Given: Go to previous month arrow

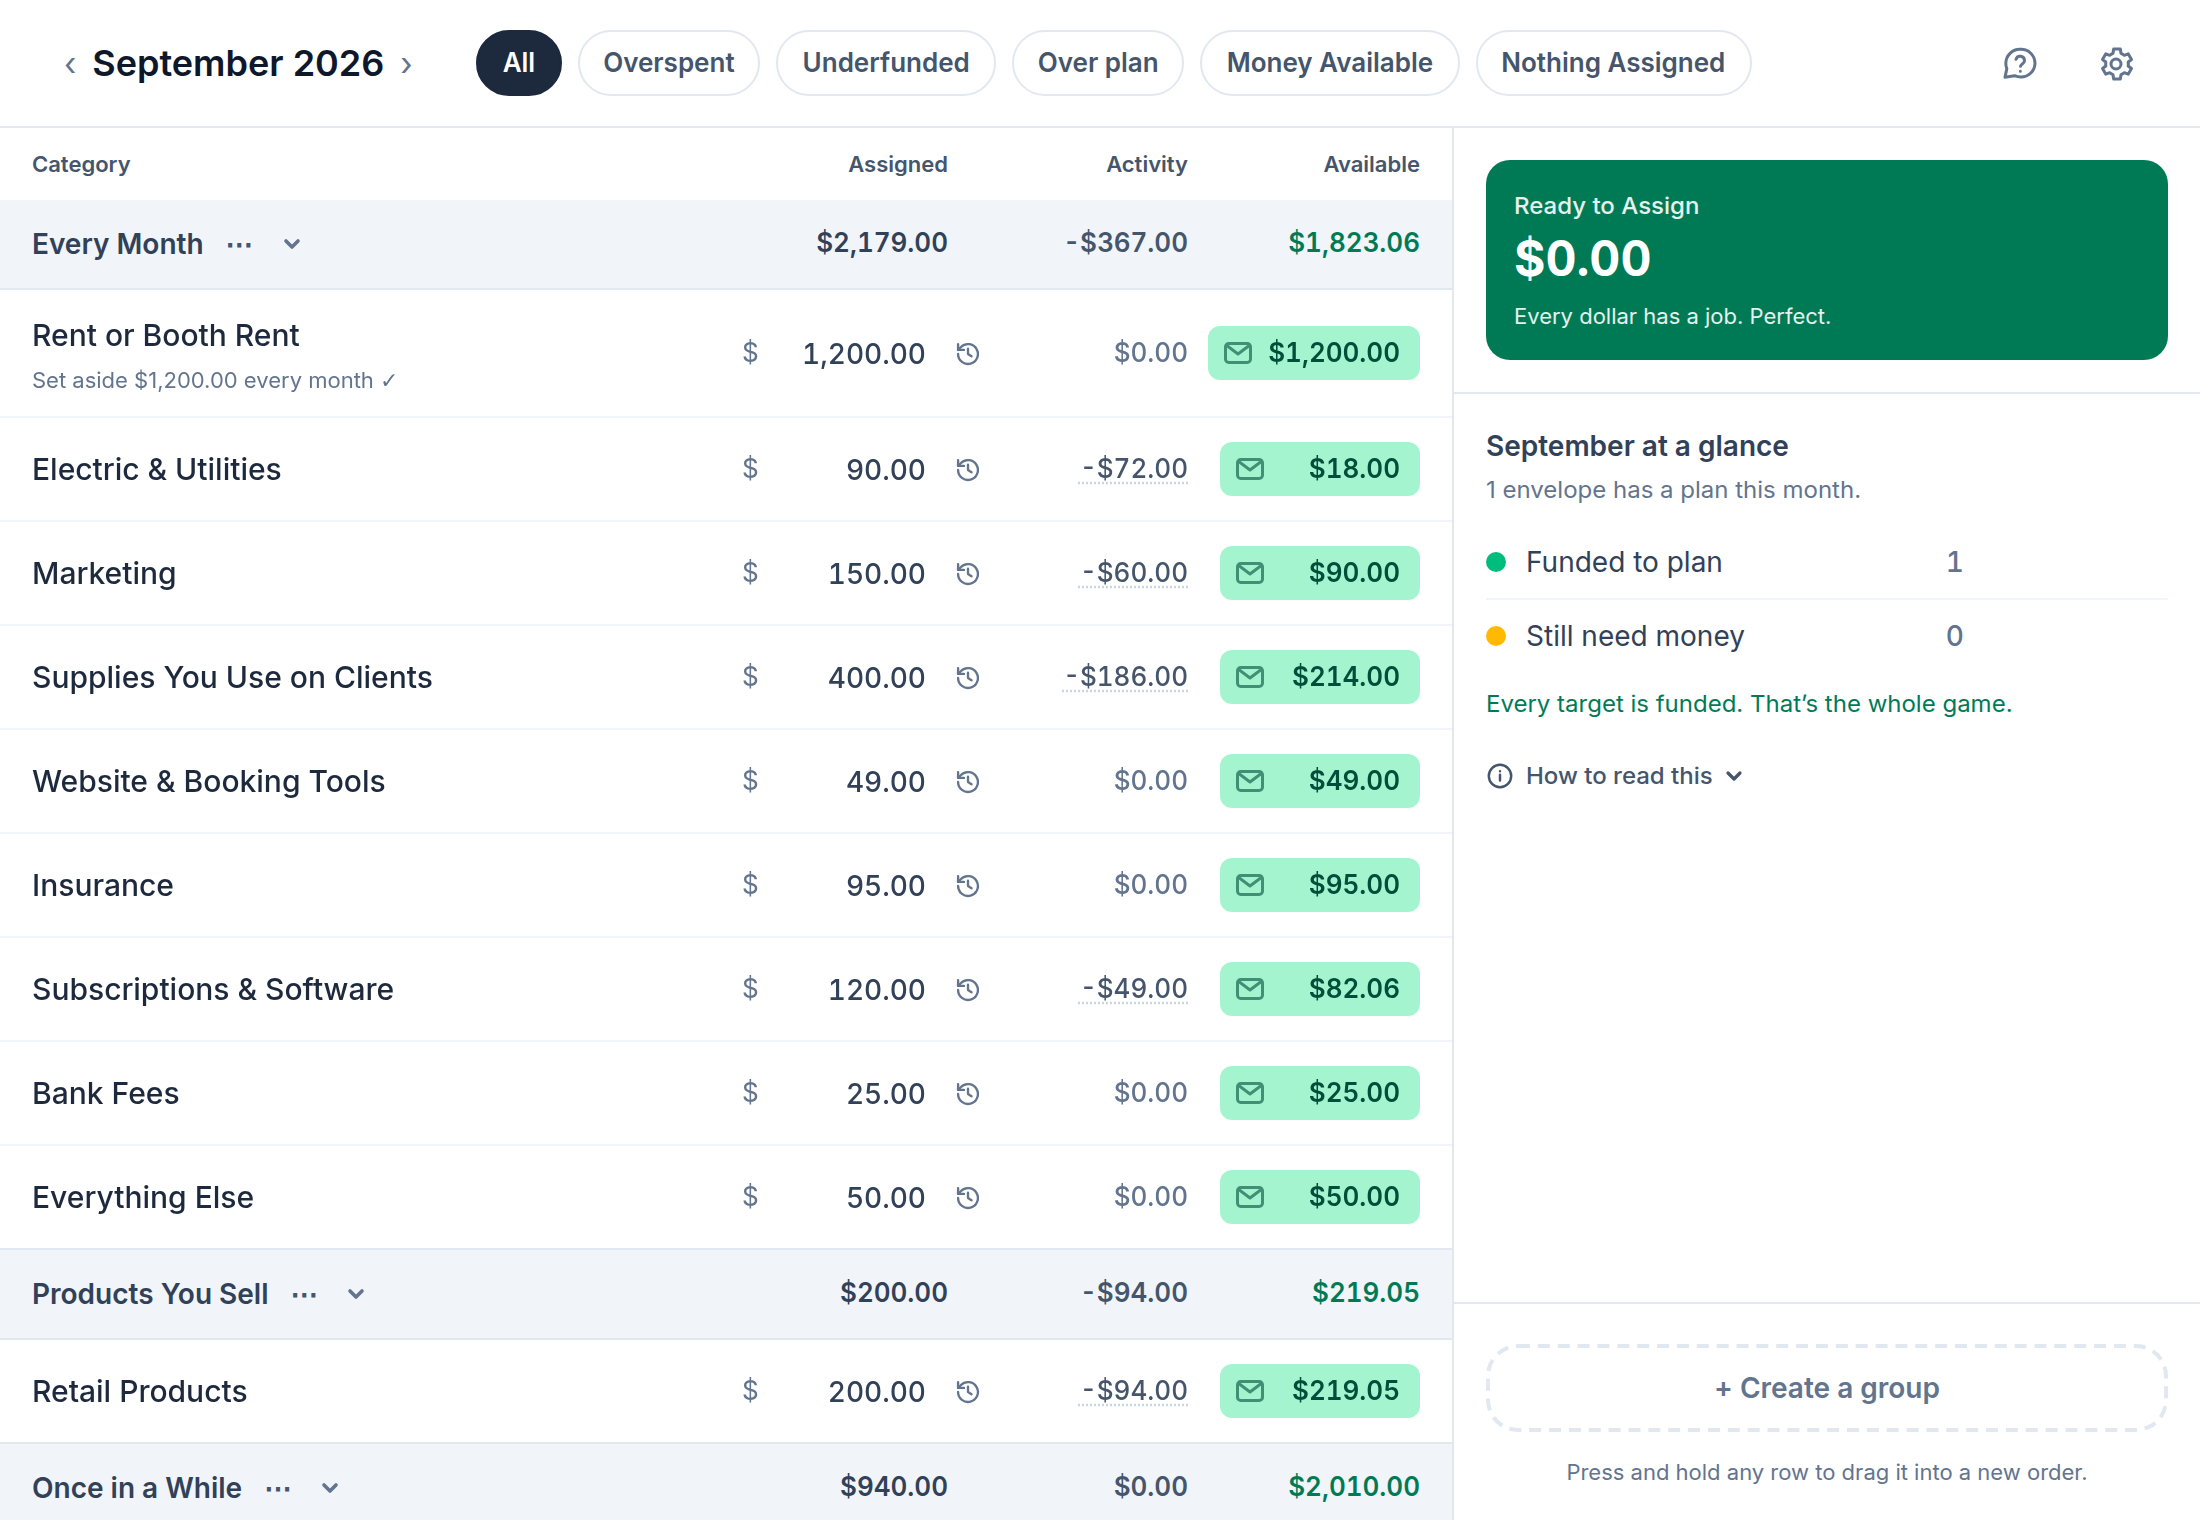Looking at the screenshot, I should (x=70, y=65).
